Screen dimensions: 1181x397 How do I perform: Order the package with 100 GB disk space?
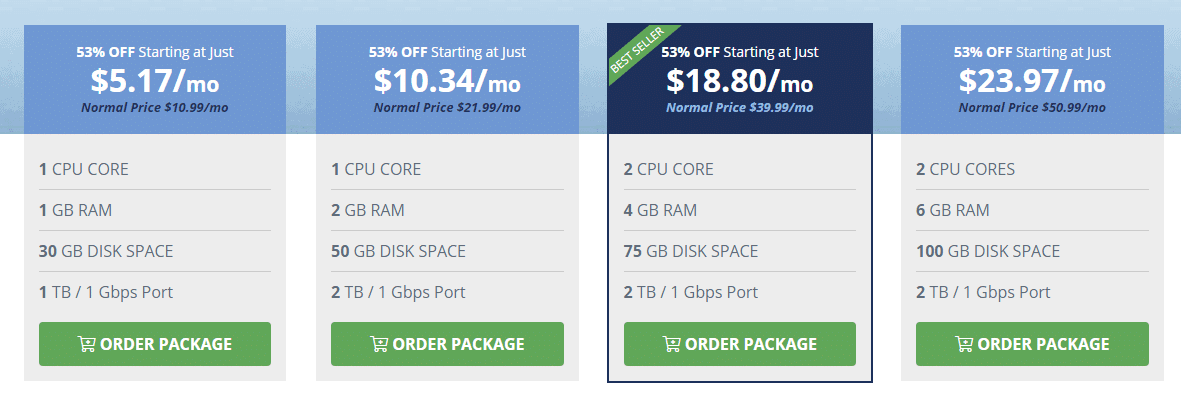click(x=1033, y=344)
